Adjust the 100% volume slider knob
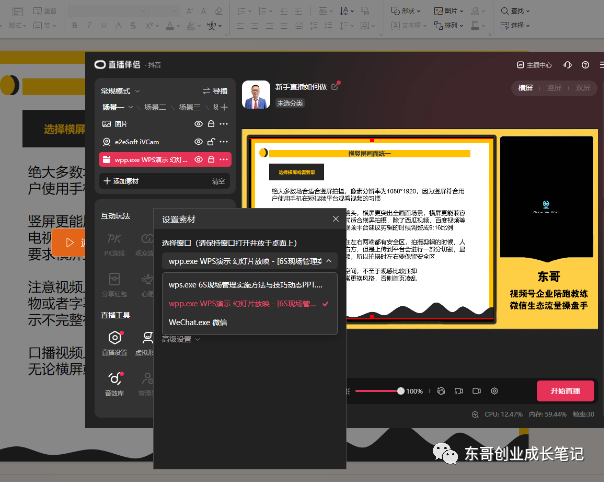The height and width of the screenshot is (482, 604). [x=401, y=391]
